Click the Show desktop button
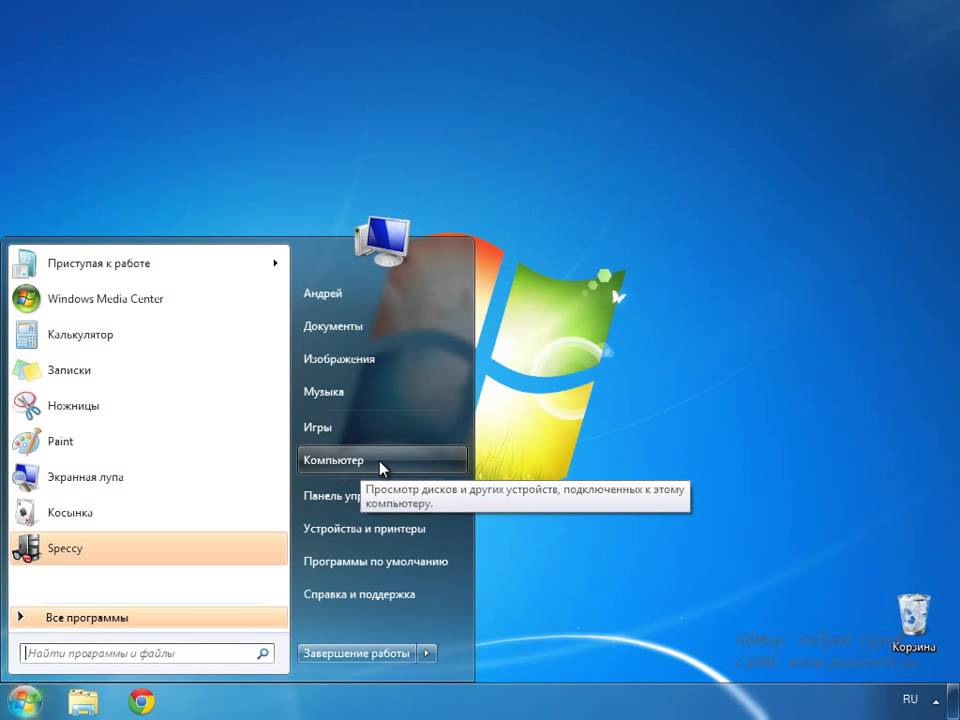The width and height of the screenshot is (960, 720). click(x=954, y=702)
